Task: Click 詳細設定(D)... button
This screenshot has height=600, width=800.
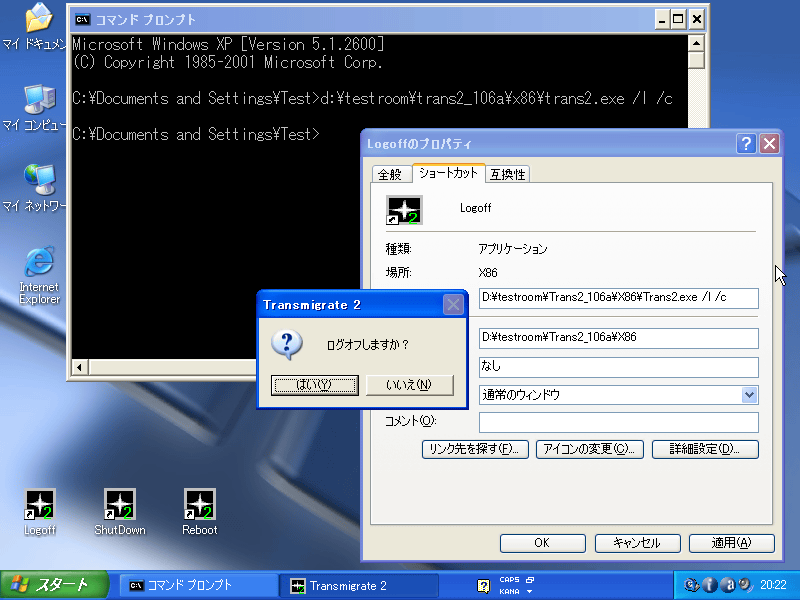Action: click(x=705, y=449)
